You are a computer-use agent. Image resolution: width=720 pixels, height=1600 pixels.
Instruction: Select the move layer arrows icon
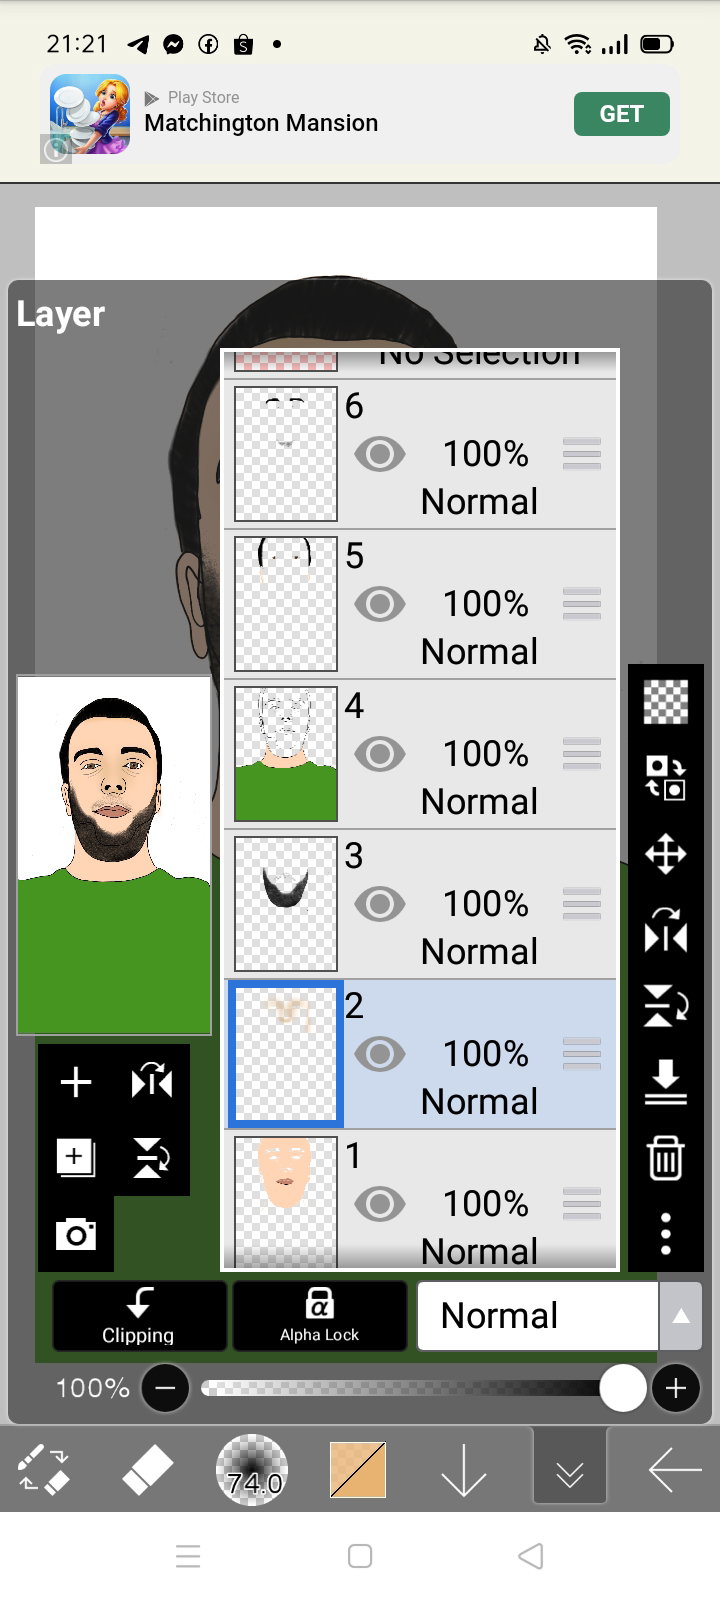[665, 855]
